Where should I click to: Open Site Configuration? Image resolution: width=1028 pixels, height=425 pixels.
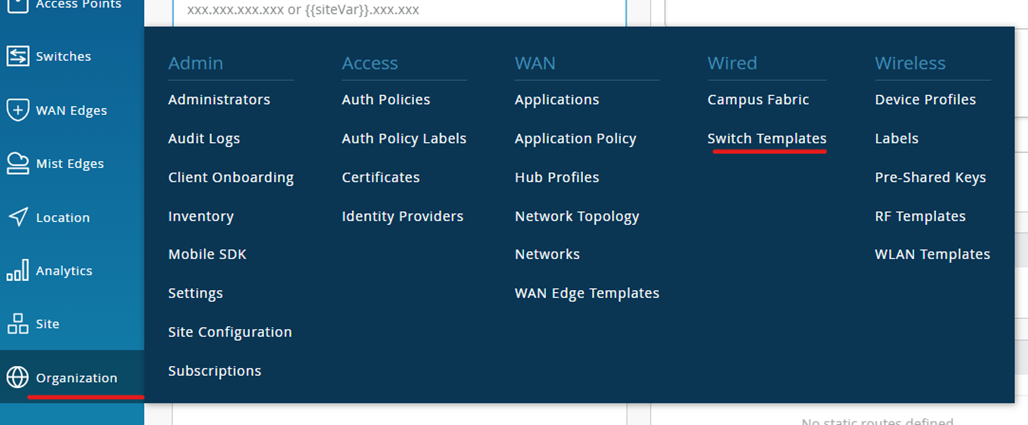pos(230,332)
